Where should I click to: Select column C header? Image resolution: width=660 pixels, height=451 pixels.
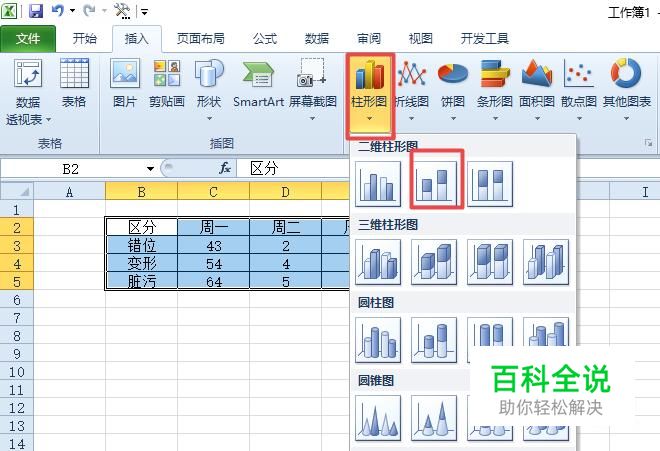coord(213,192)
